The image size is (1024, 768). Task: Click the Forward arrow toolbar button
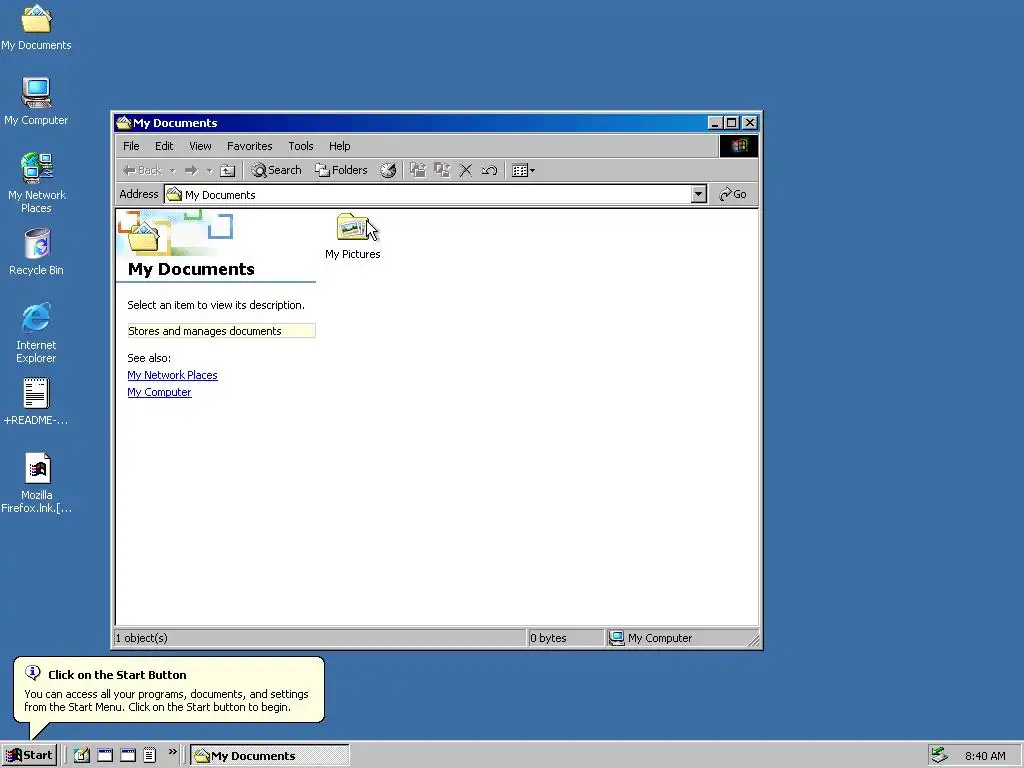(x=191, y=170)
